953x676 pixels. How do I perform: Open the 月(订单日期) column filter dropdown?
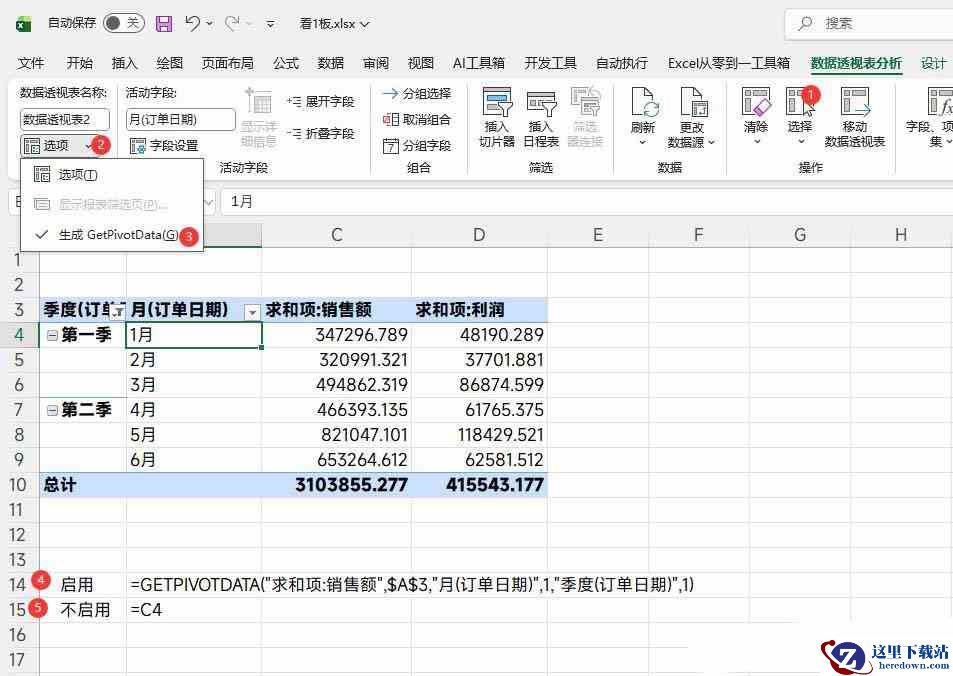[251, 312]
